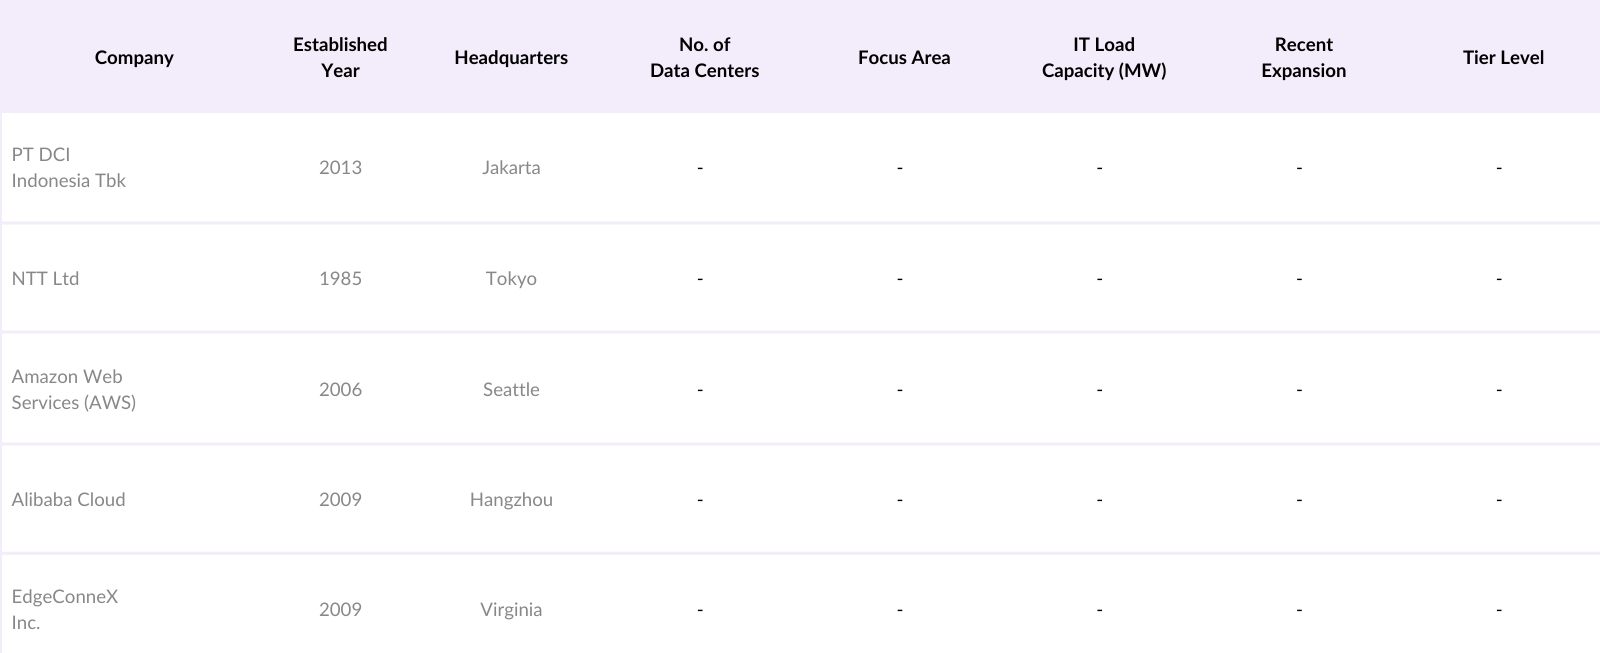1600x653 pixels.
Task: Select the No. of Data Centers header
Action: pos(704,57)
